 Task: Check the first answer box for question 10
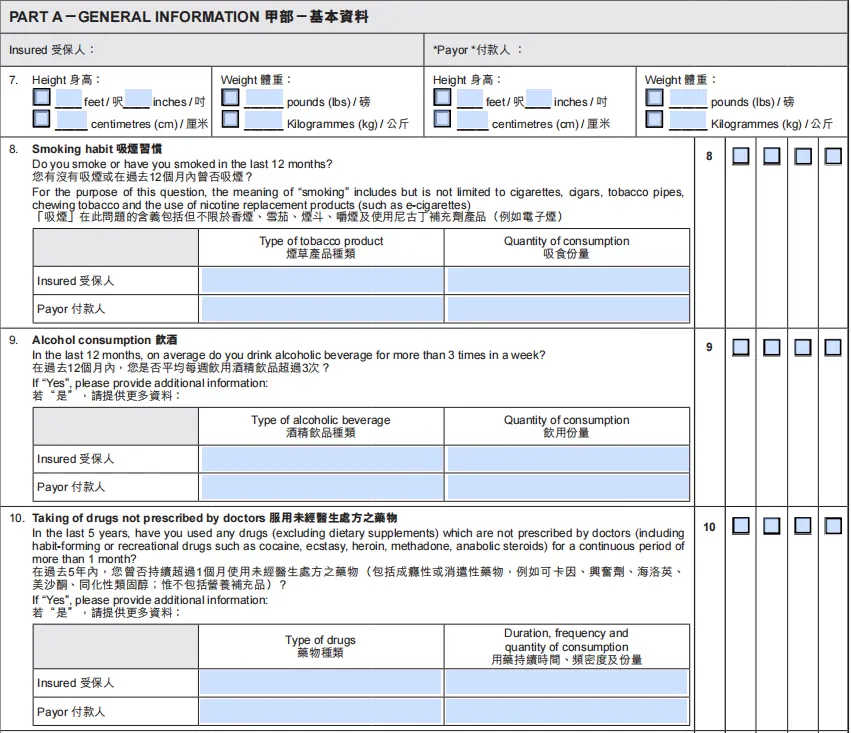pos(741,526)
